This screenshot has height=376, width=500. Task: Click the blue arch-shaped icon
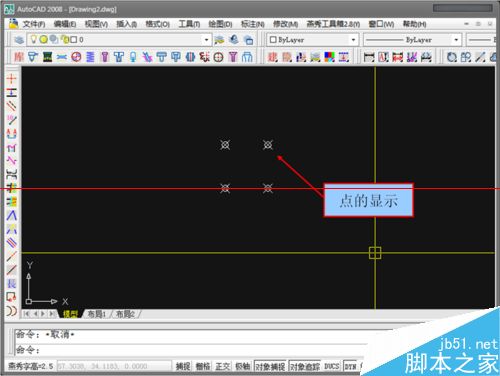pyautogui.click(x=247, y=57)
